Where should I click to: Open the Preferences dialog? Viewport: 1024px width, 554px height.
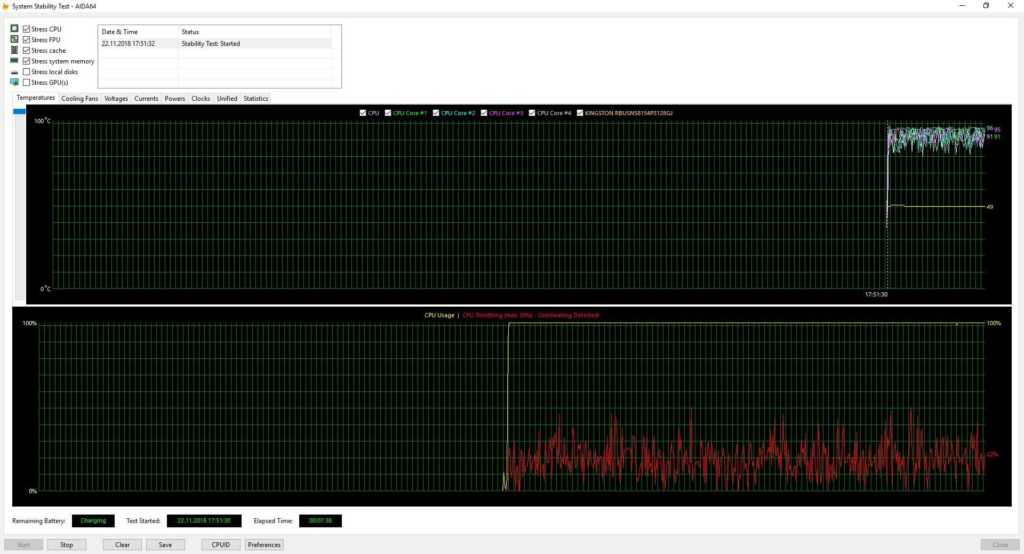pos(264,545)
